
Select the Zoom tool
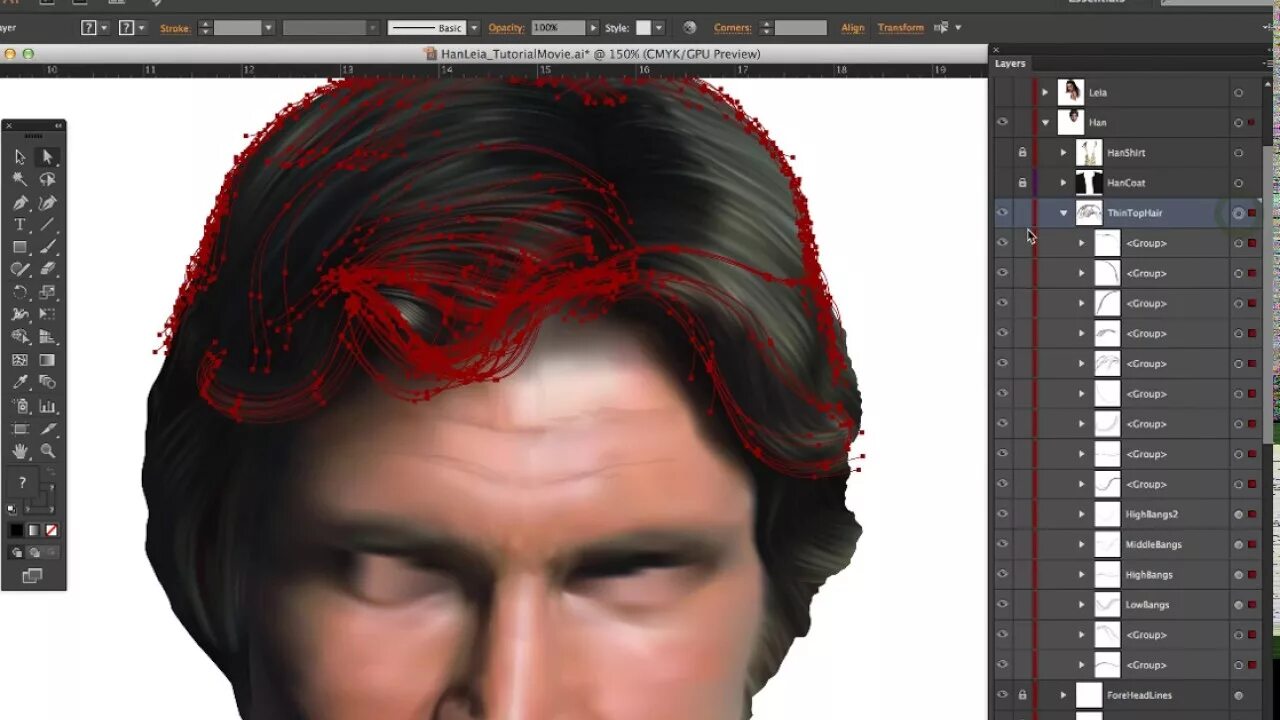[x=47, y=451]
